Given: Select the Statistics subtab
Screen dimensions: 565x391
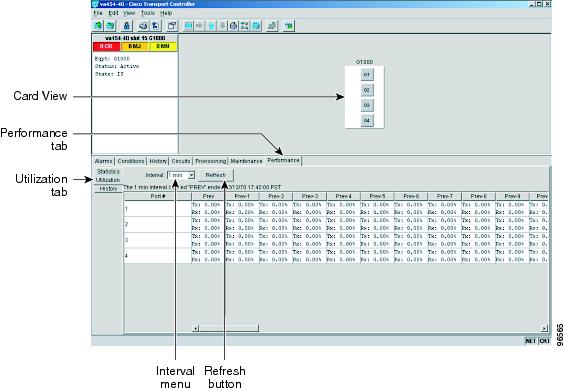Looking at the screenshot, I should coord(108,172).
